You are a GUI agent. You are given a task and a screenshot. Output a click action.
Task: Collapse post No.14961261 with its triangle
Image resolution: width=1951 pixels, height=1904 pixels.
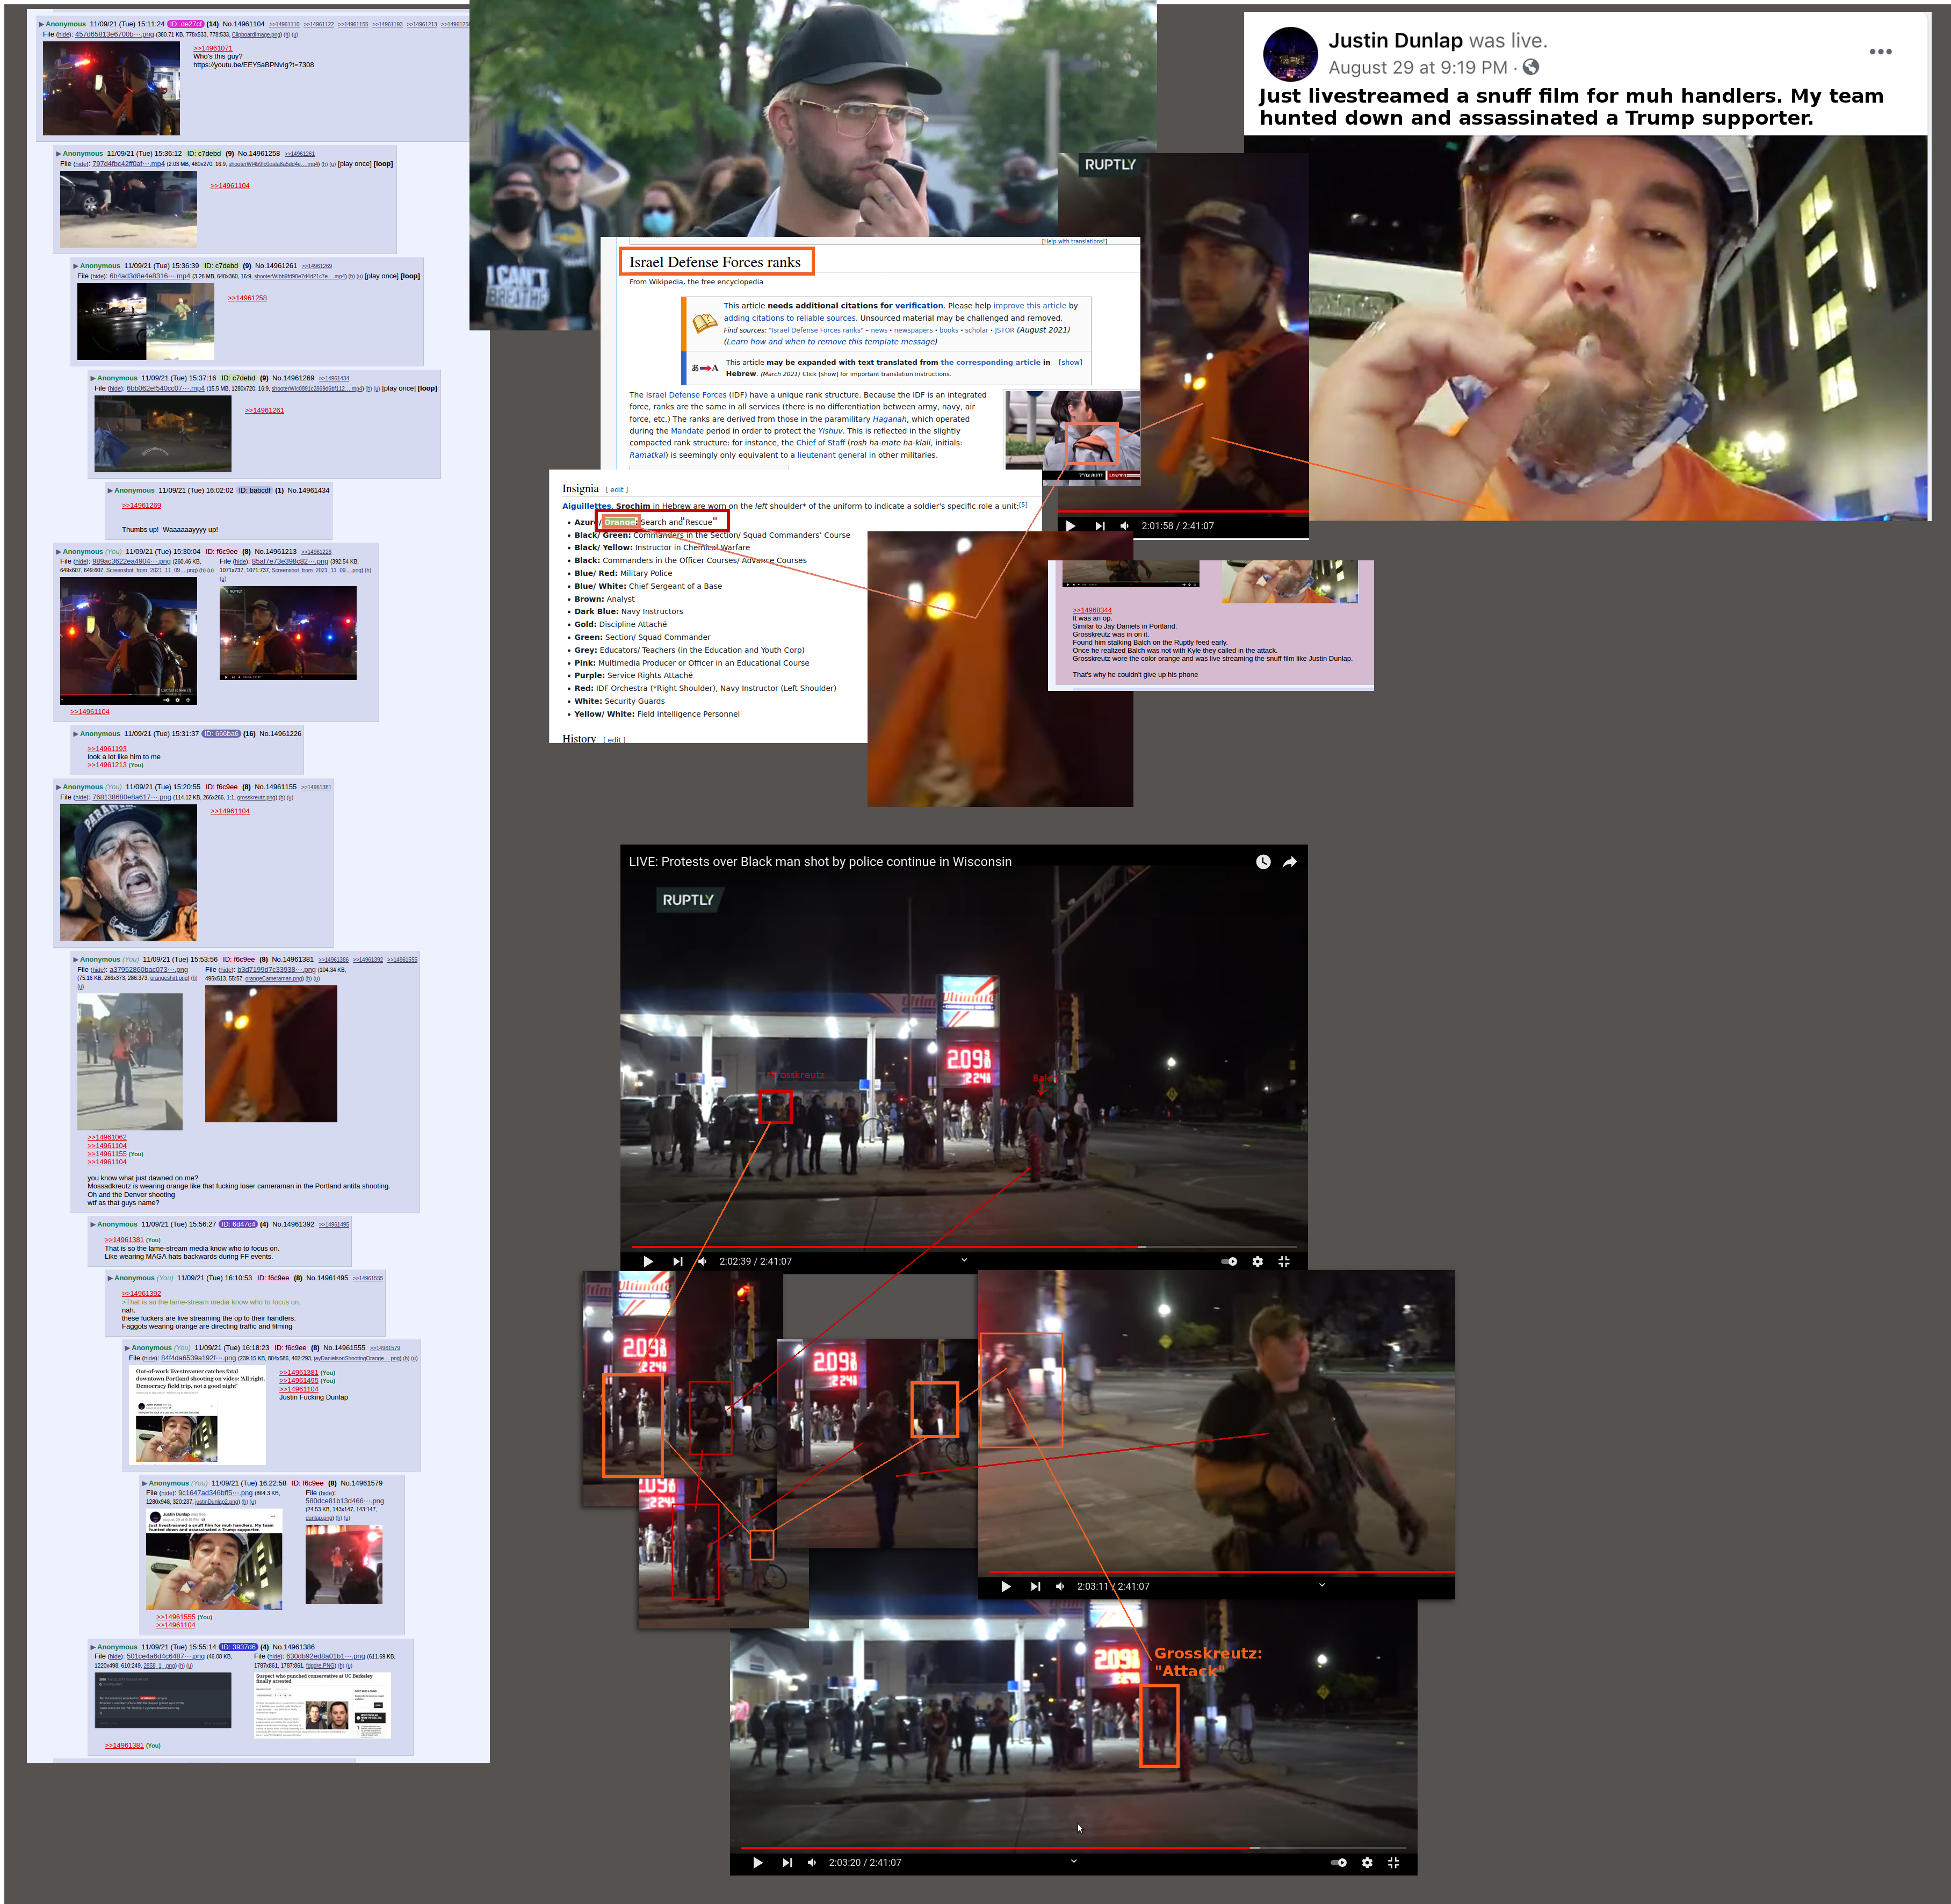coord(75,266)
